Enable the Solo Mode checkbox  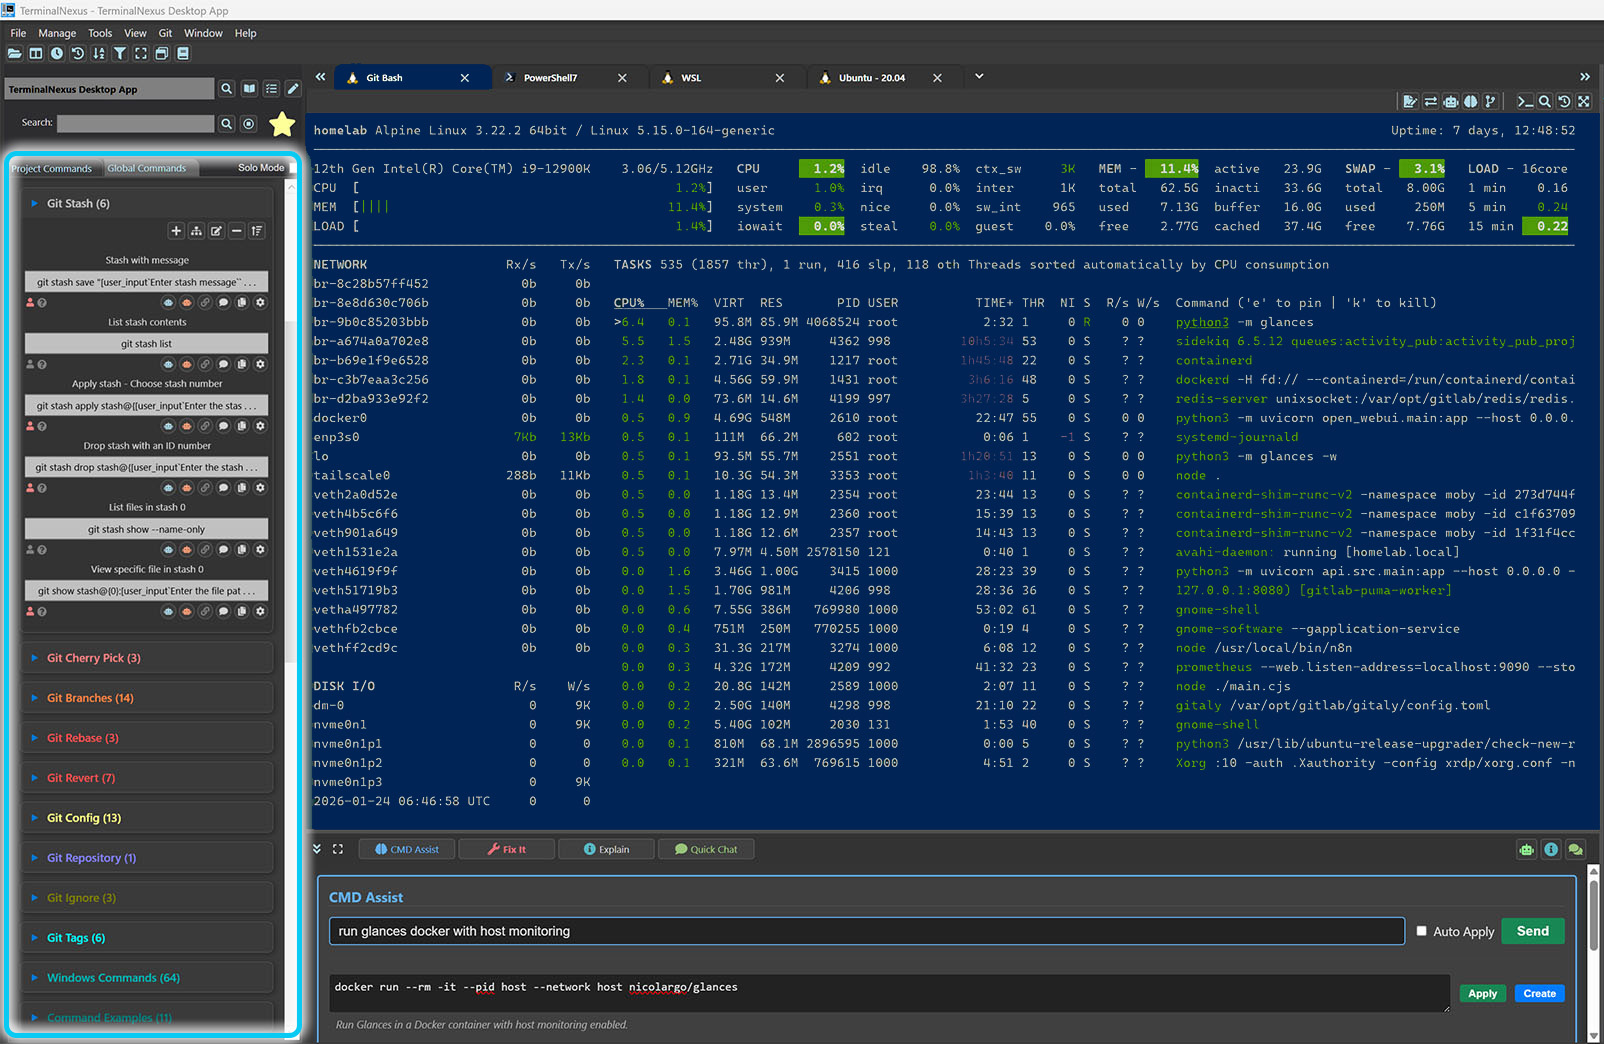291,168
